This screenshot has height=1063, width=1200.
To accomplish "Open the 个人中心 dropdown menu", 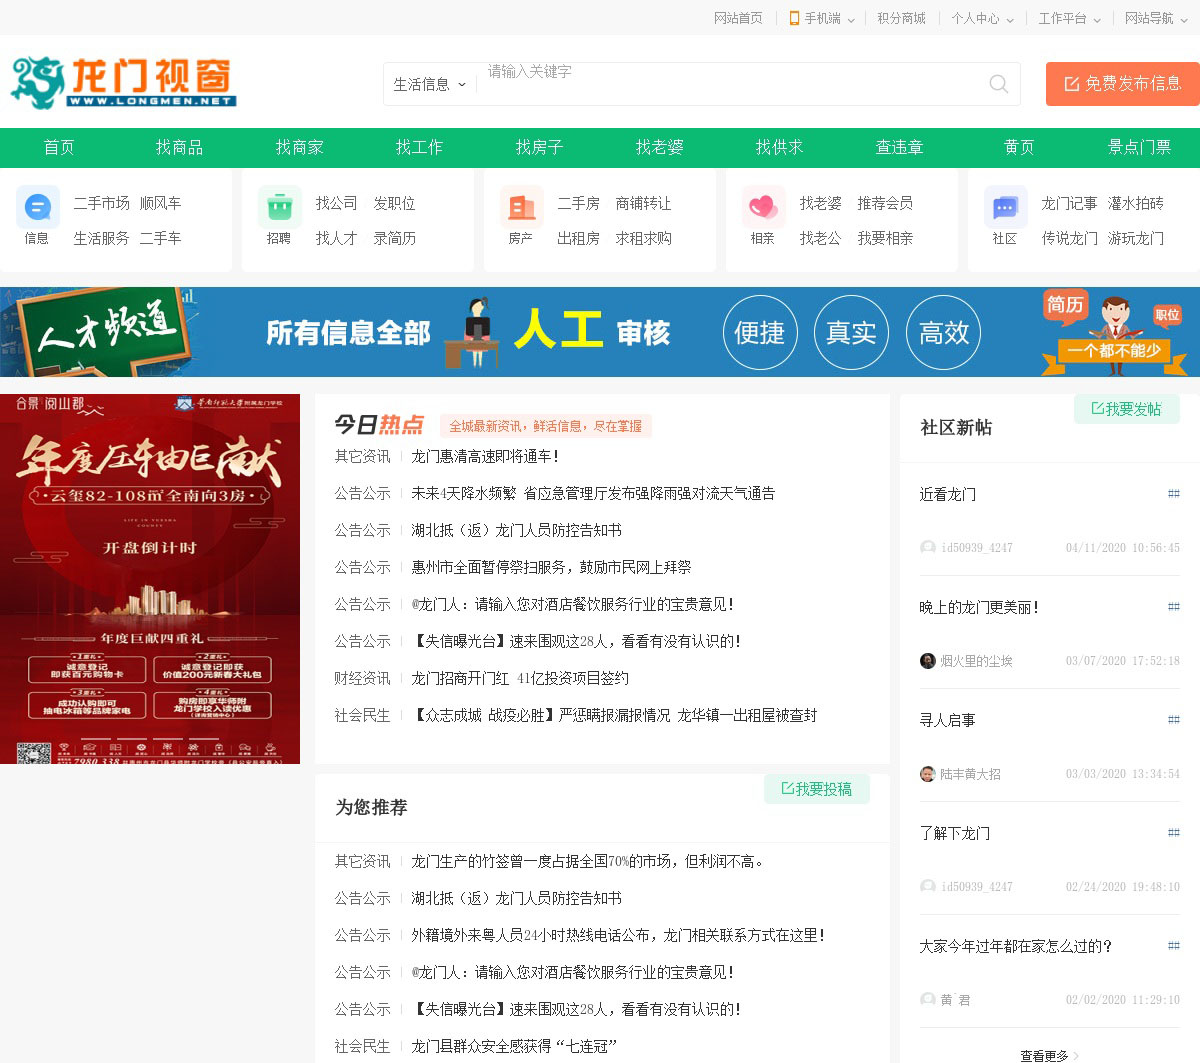I will [982, 18].
